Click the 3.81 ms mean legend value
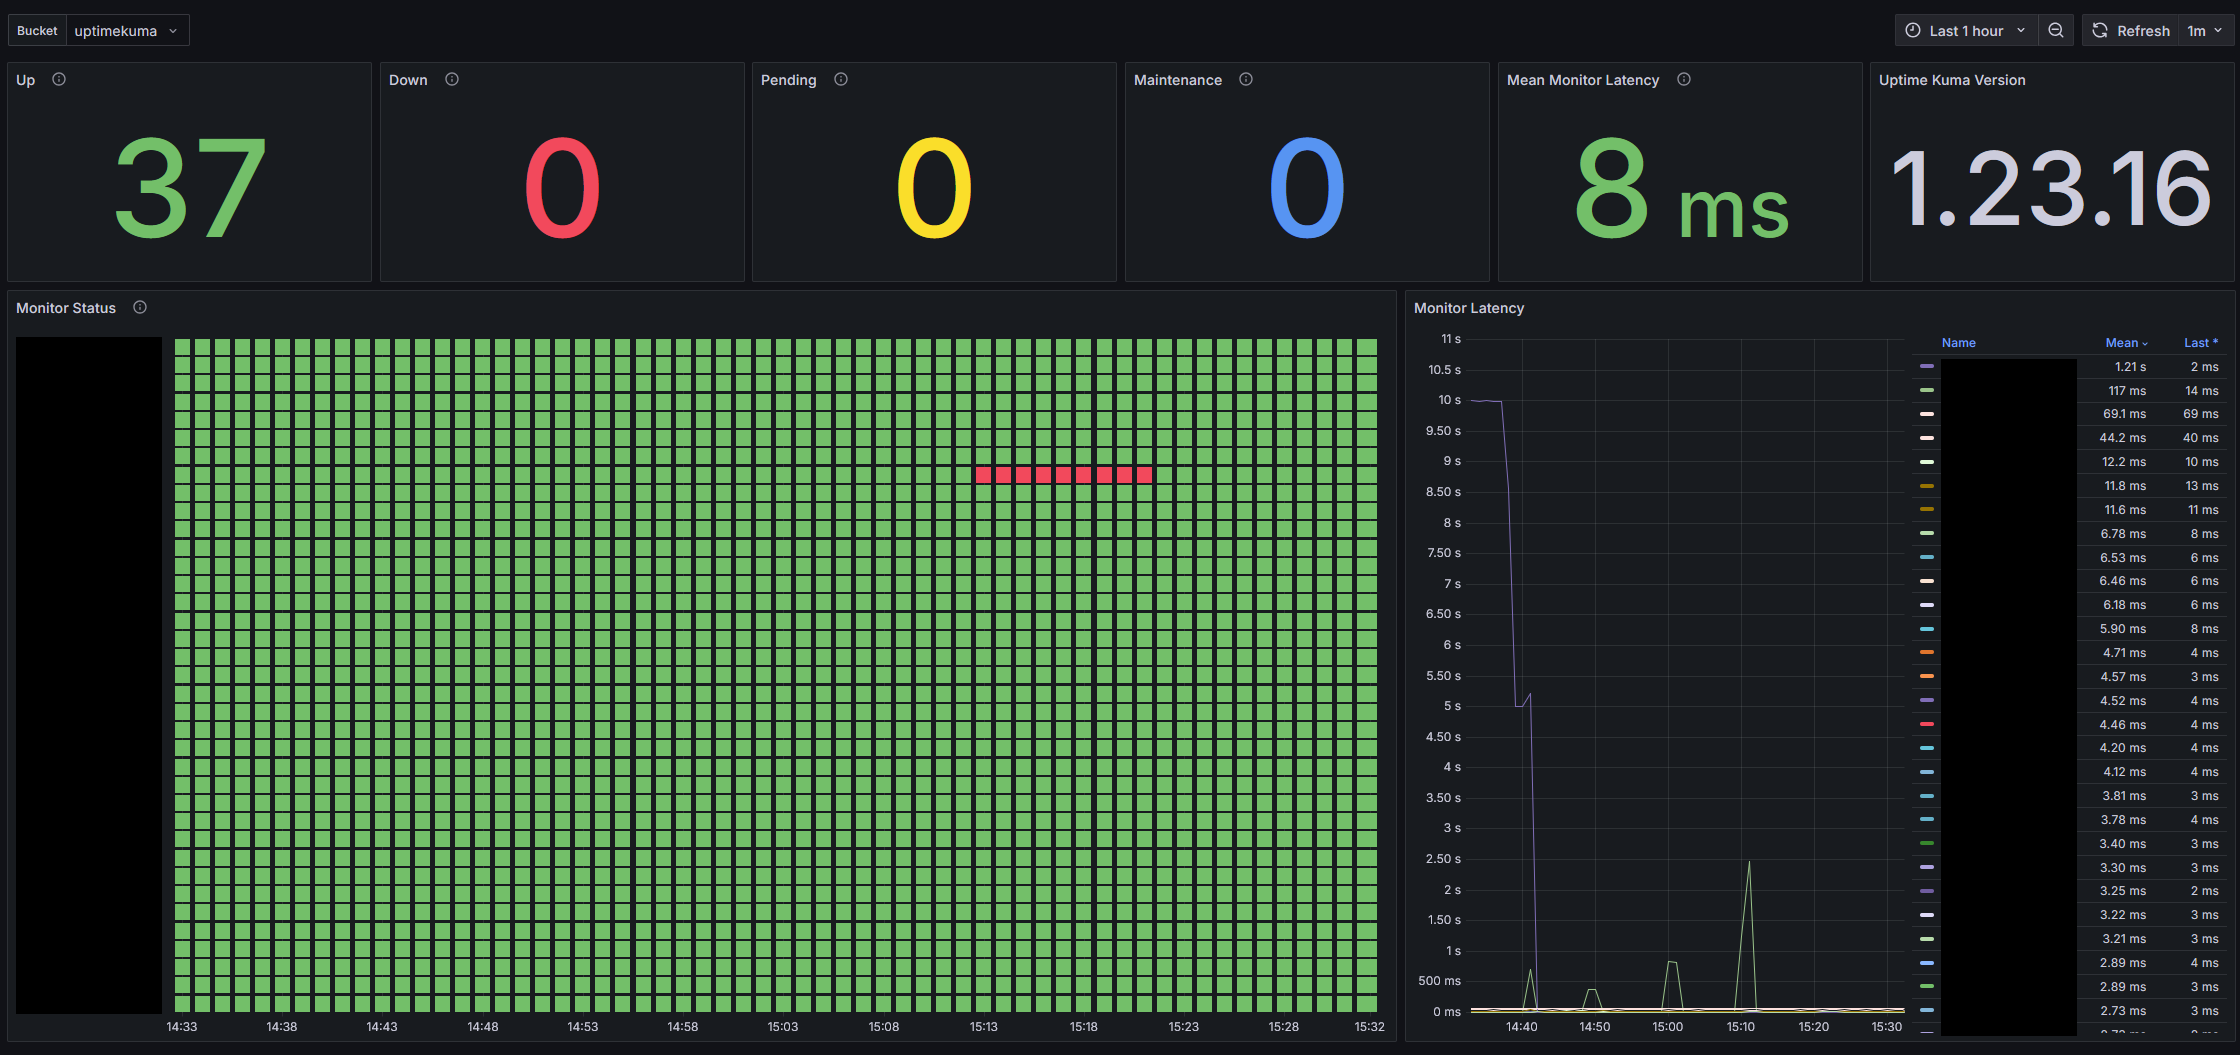2240x1055 pixels. coord(2124,796)
